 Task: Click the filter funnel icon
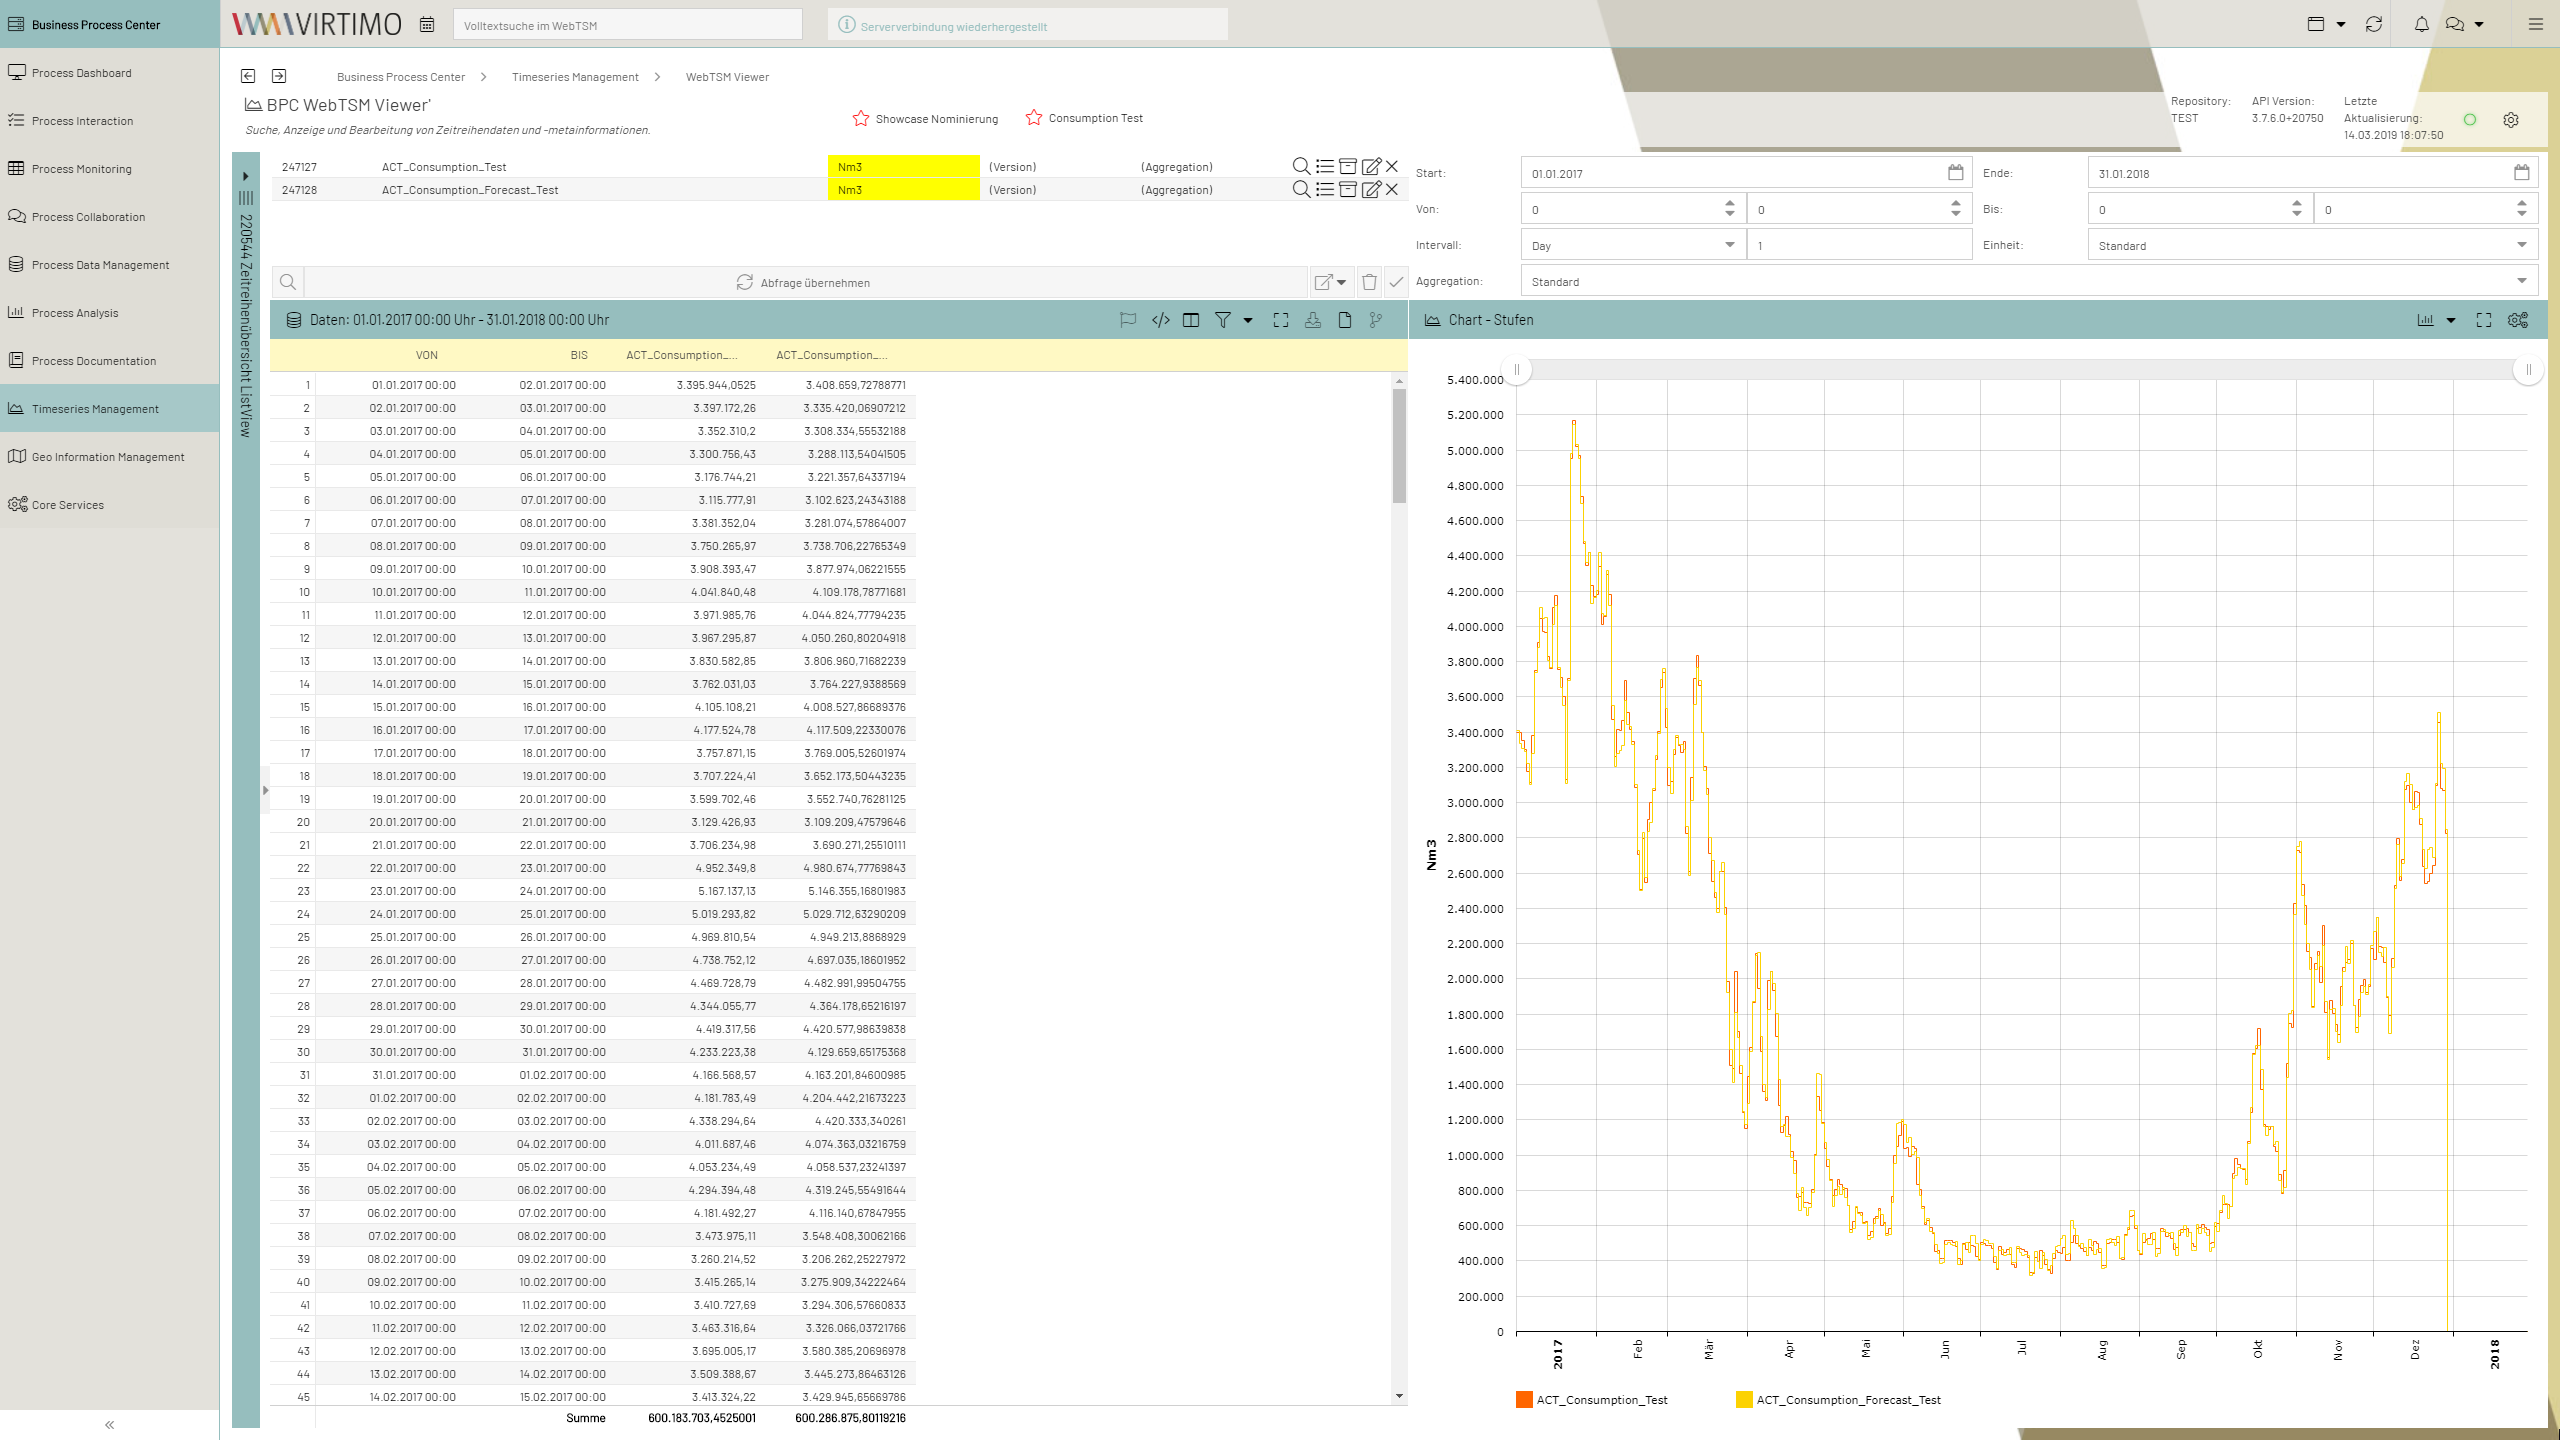[x=1222, y=320]
